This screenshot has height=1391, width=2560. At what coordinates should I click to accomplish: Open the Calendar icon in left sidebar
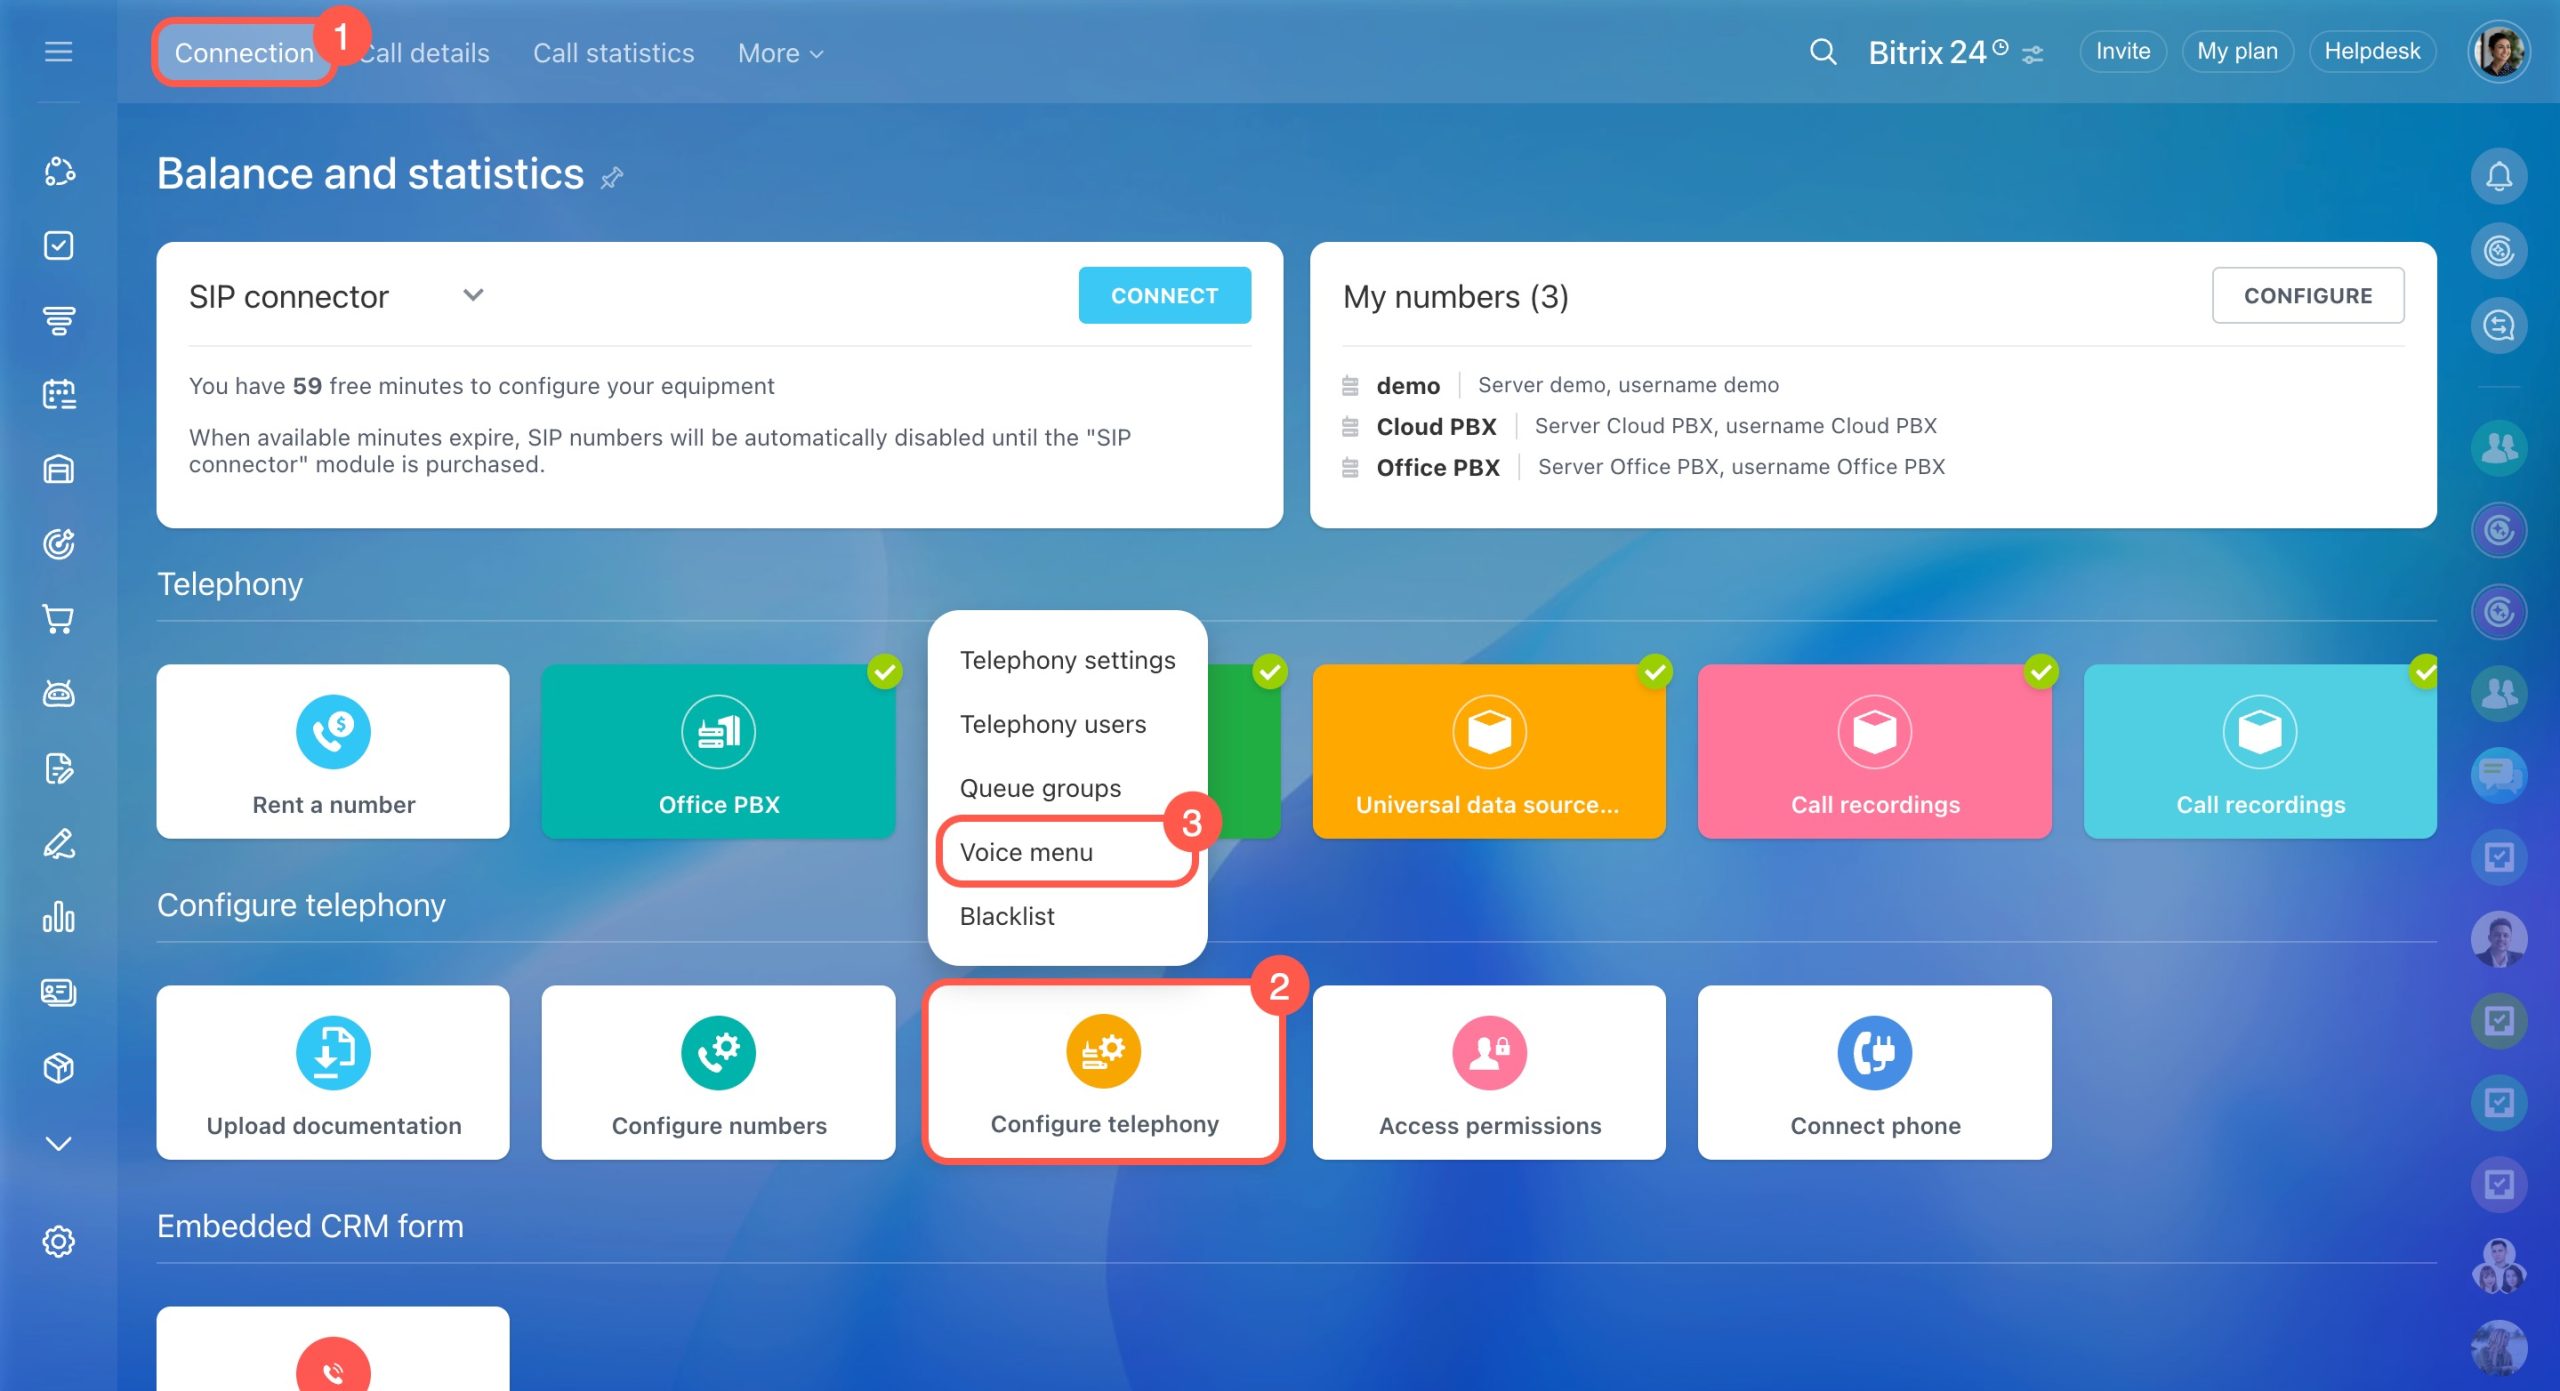click(x=59, y=394)
